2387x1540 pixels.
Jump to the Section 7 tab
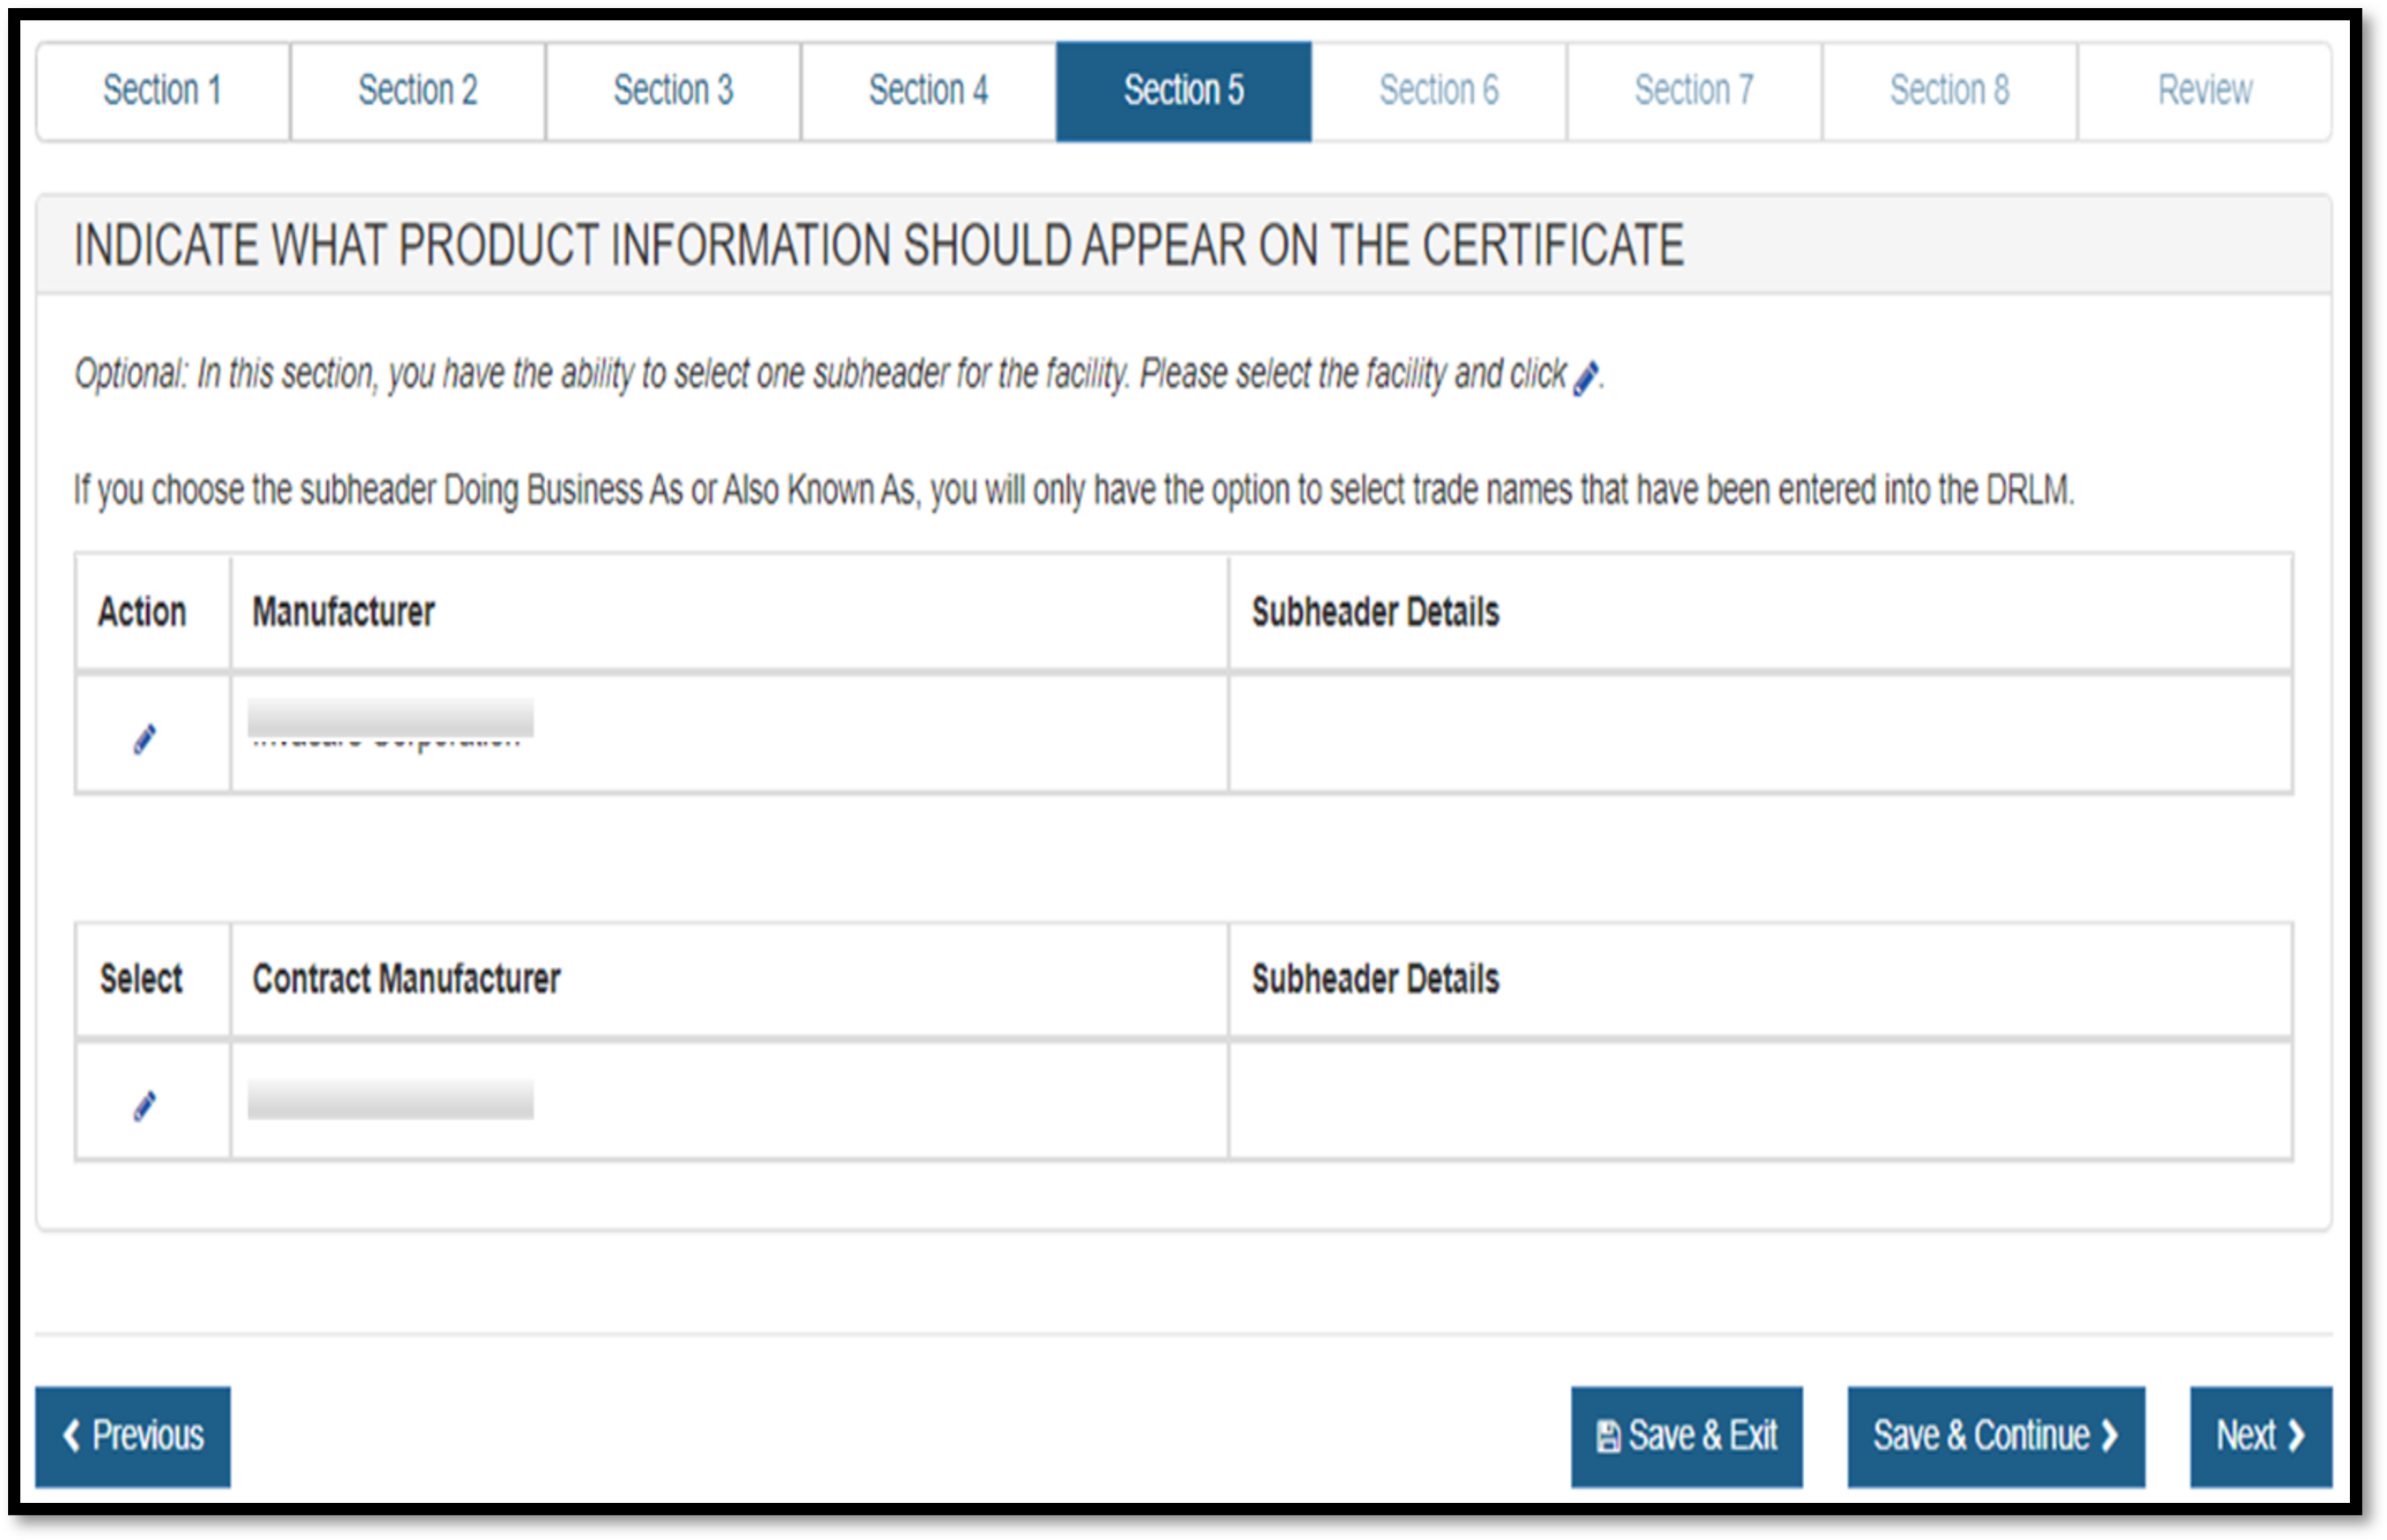[1694, 91]
